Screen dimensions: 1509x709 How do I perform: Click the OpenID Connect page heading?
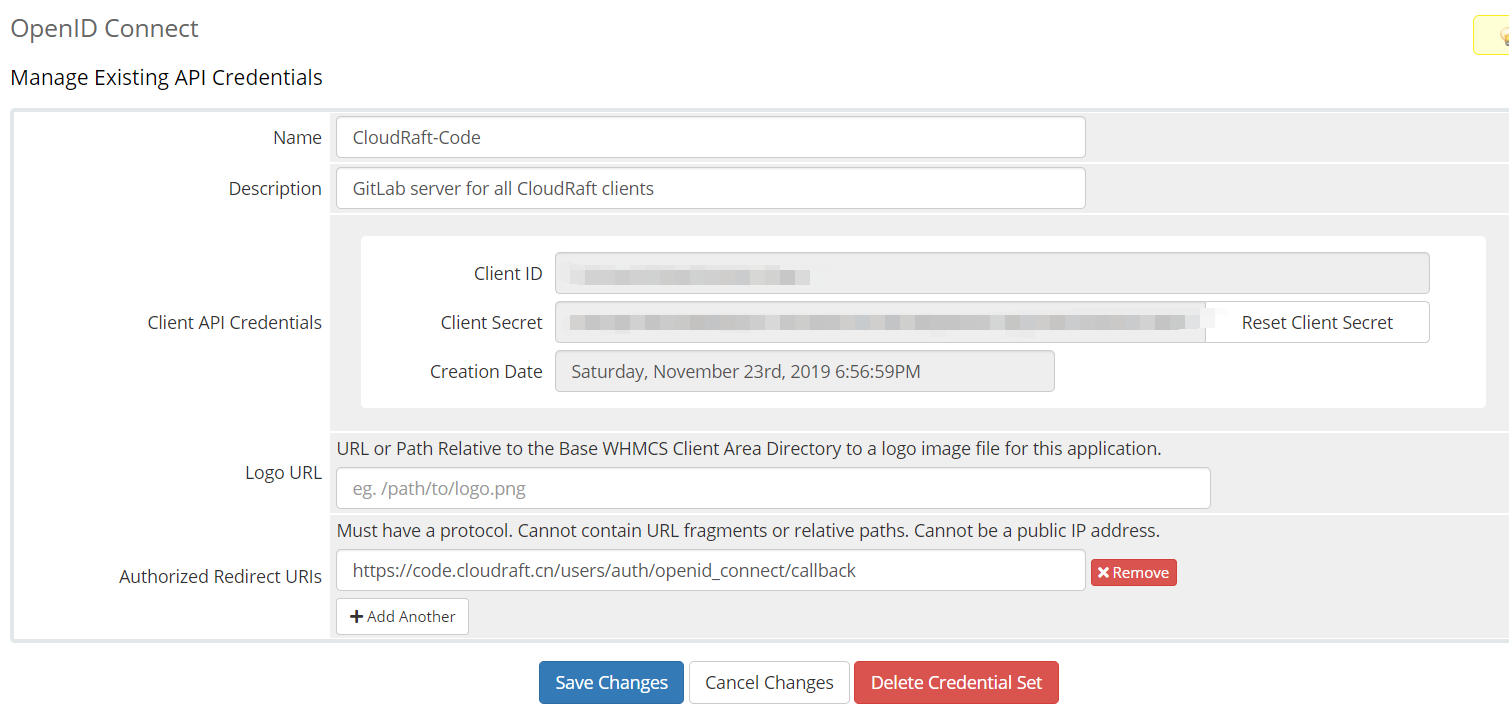click(x=104, y=29)
